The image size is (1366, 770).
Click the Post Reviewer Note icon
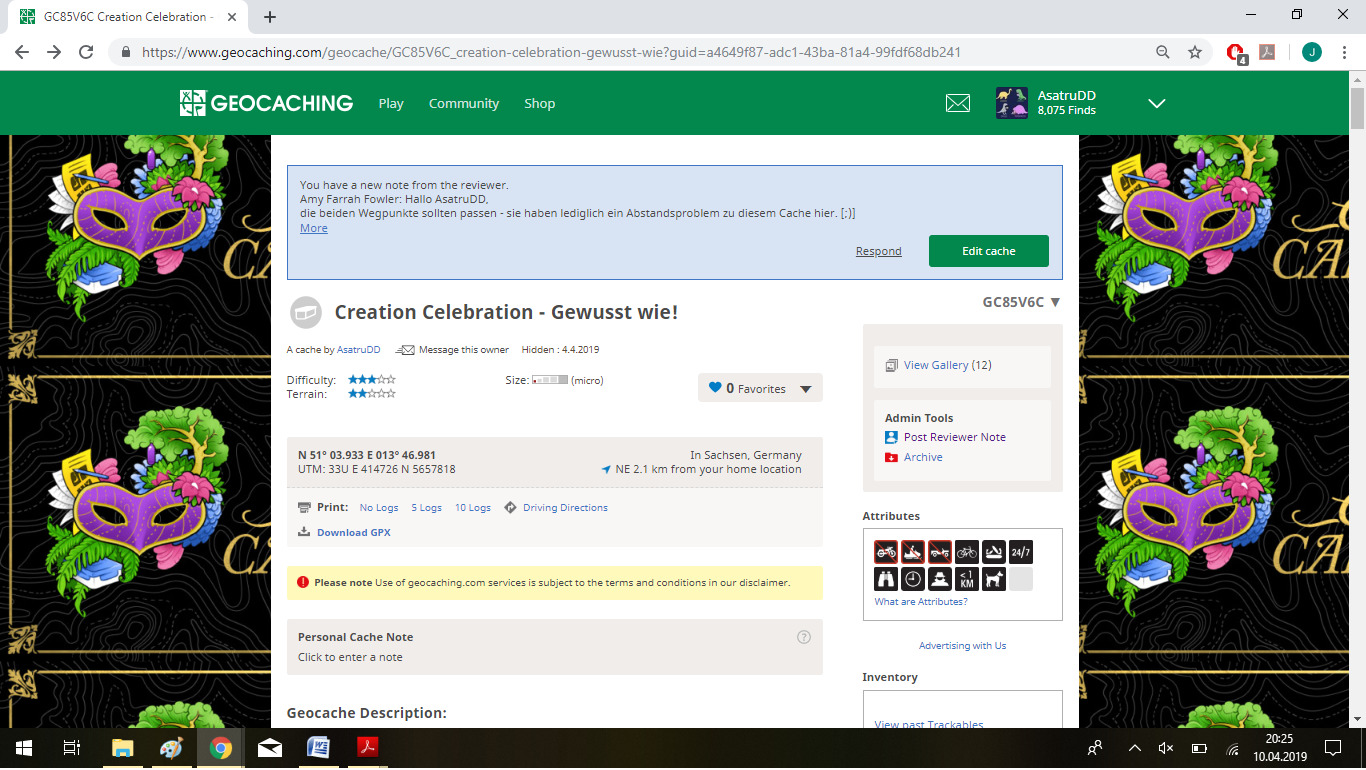point(891,437)
